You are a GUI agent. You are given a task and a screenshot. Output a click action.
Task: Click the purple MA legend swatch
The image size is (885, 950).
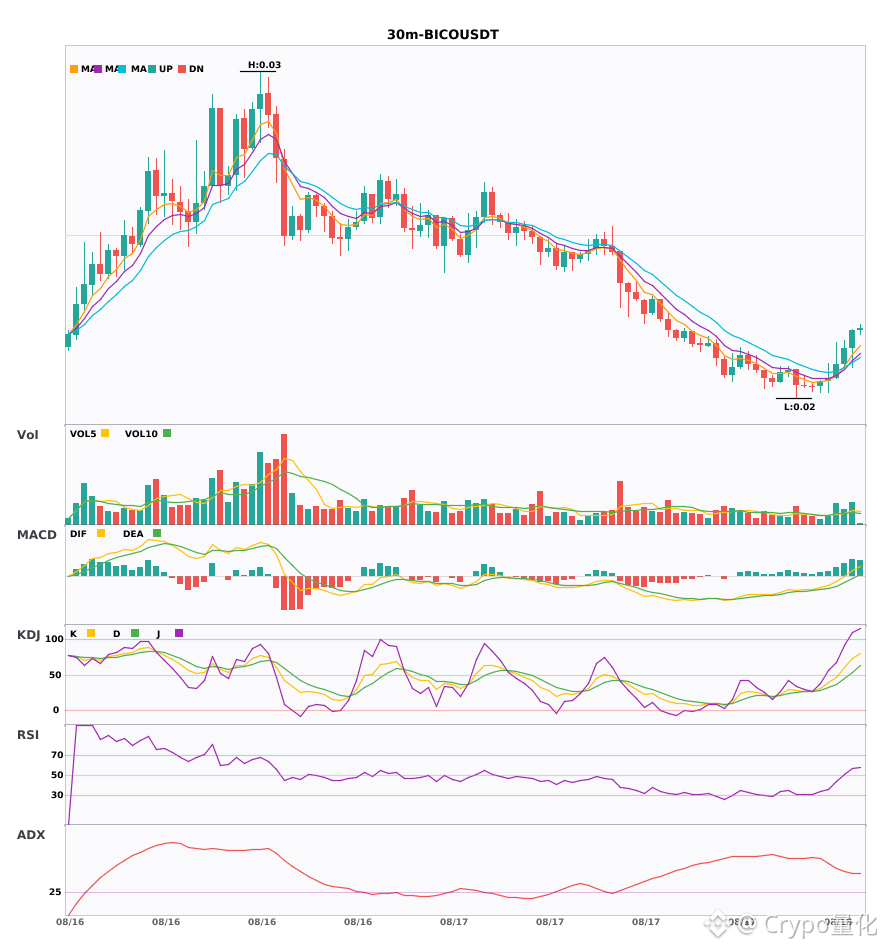(98, 69)
